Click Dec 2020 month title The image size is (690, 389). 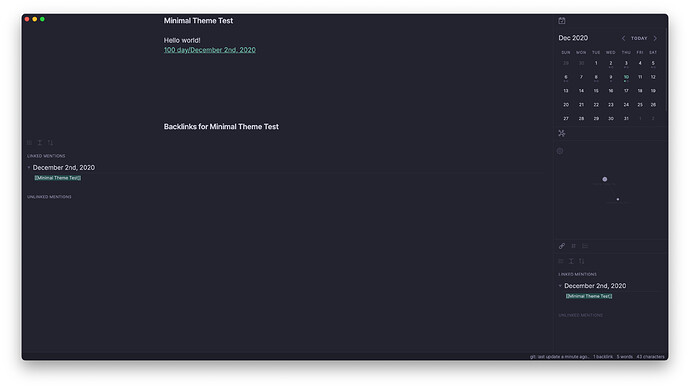point(573,38)
